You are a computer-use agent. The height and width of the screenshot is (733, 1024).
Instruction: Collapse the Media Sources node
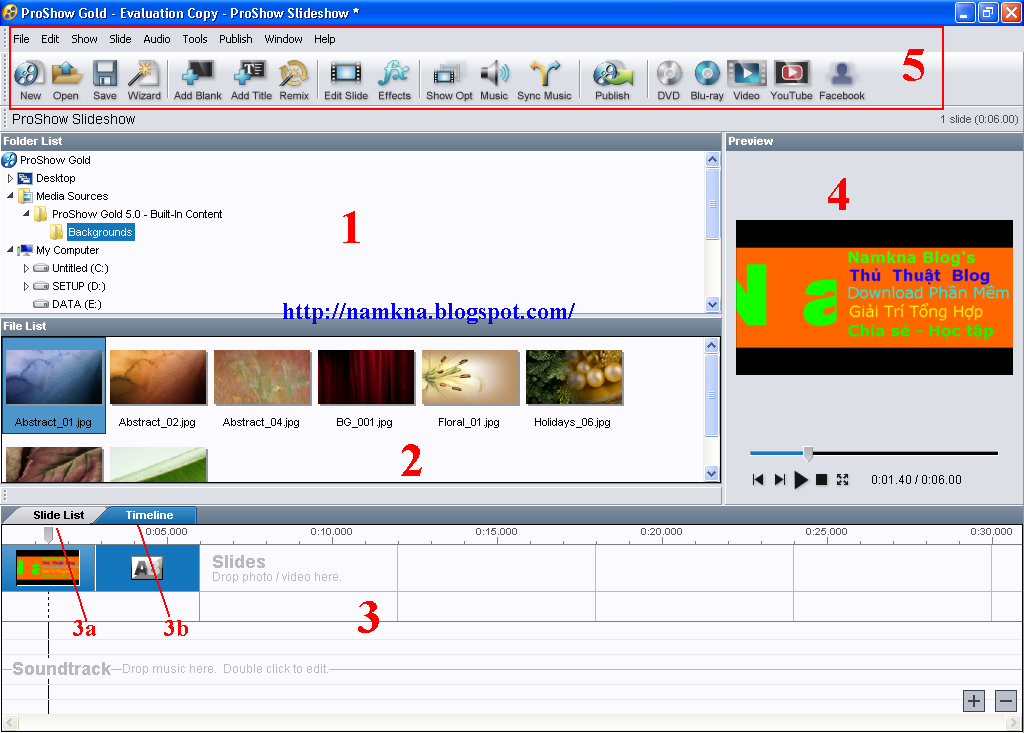(x=10, y=195)
